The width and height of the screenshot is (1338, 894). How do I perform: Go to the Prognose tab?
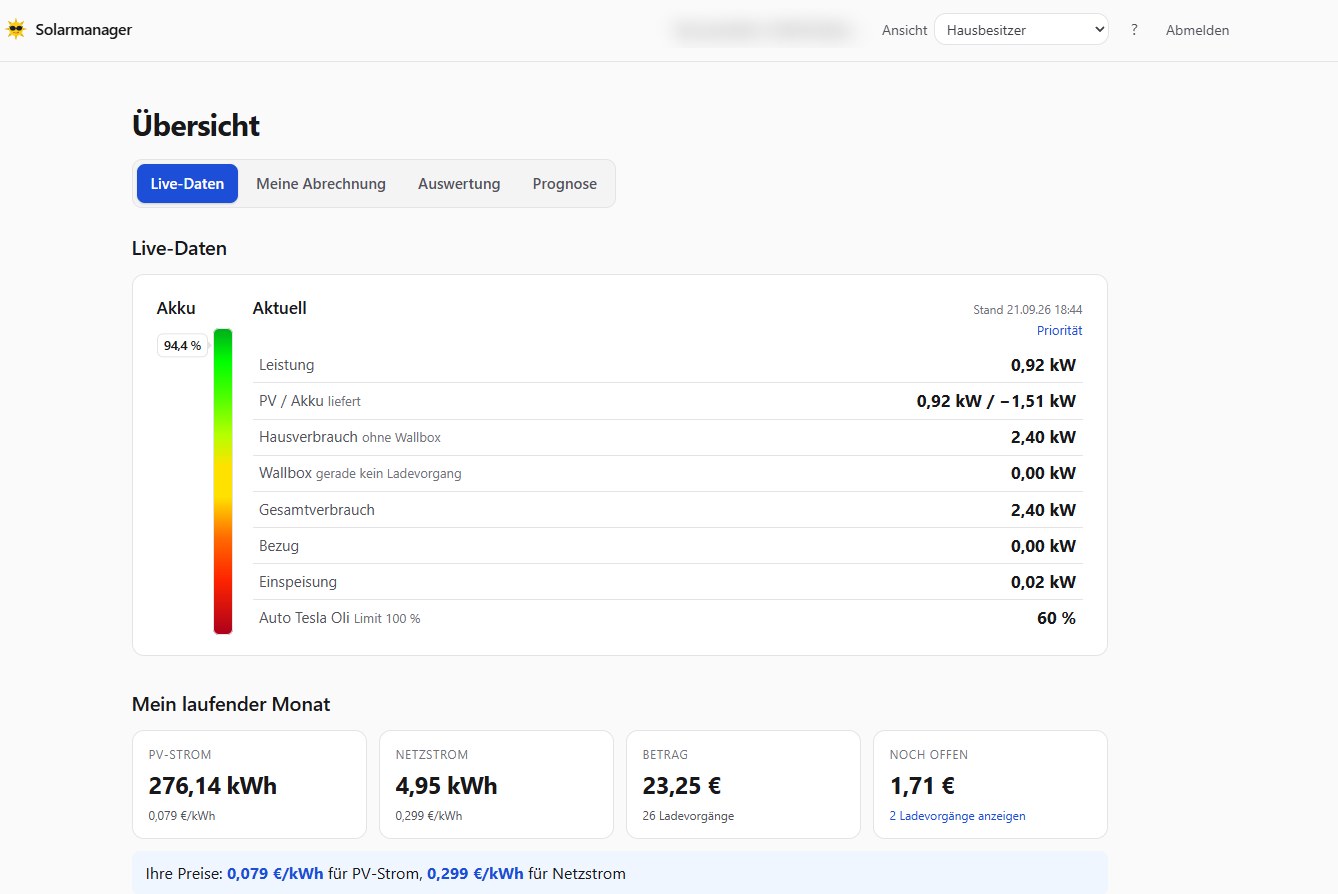pyautogui.click(x=565, y=184)
